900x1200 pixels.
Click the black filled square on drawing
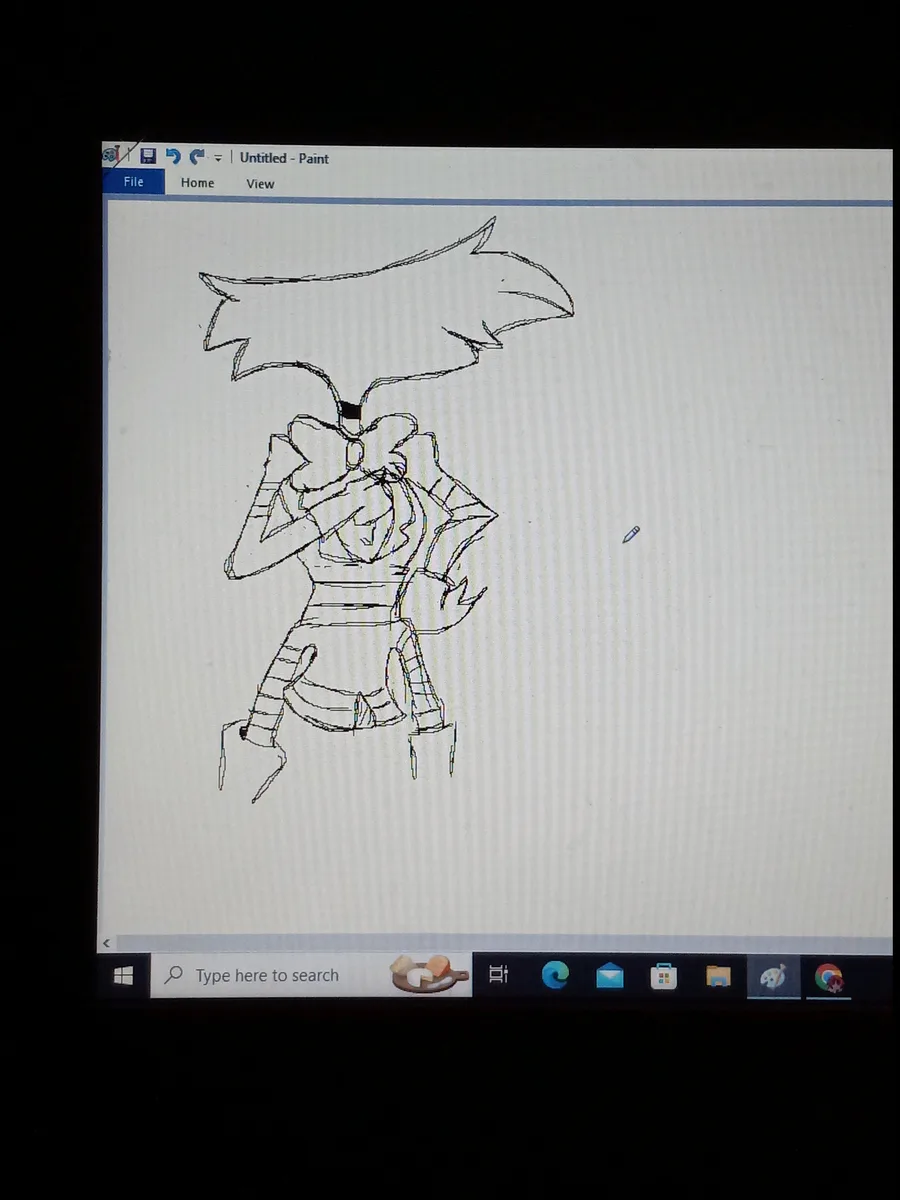click(350, 410)
